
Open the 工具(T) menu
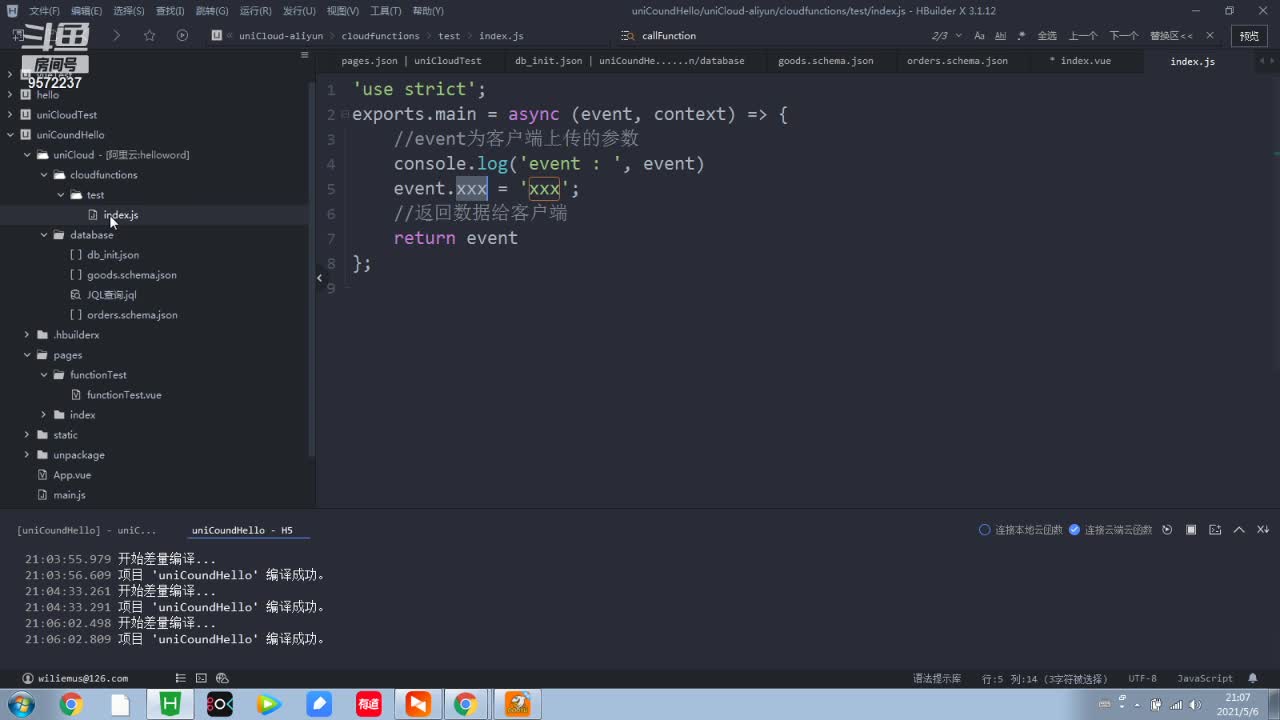(386, 11)
